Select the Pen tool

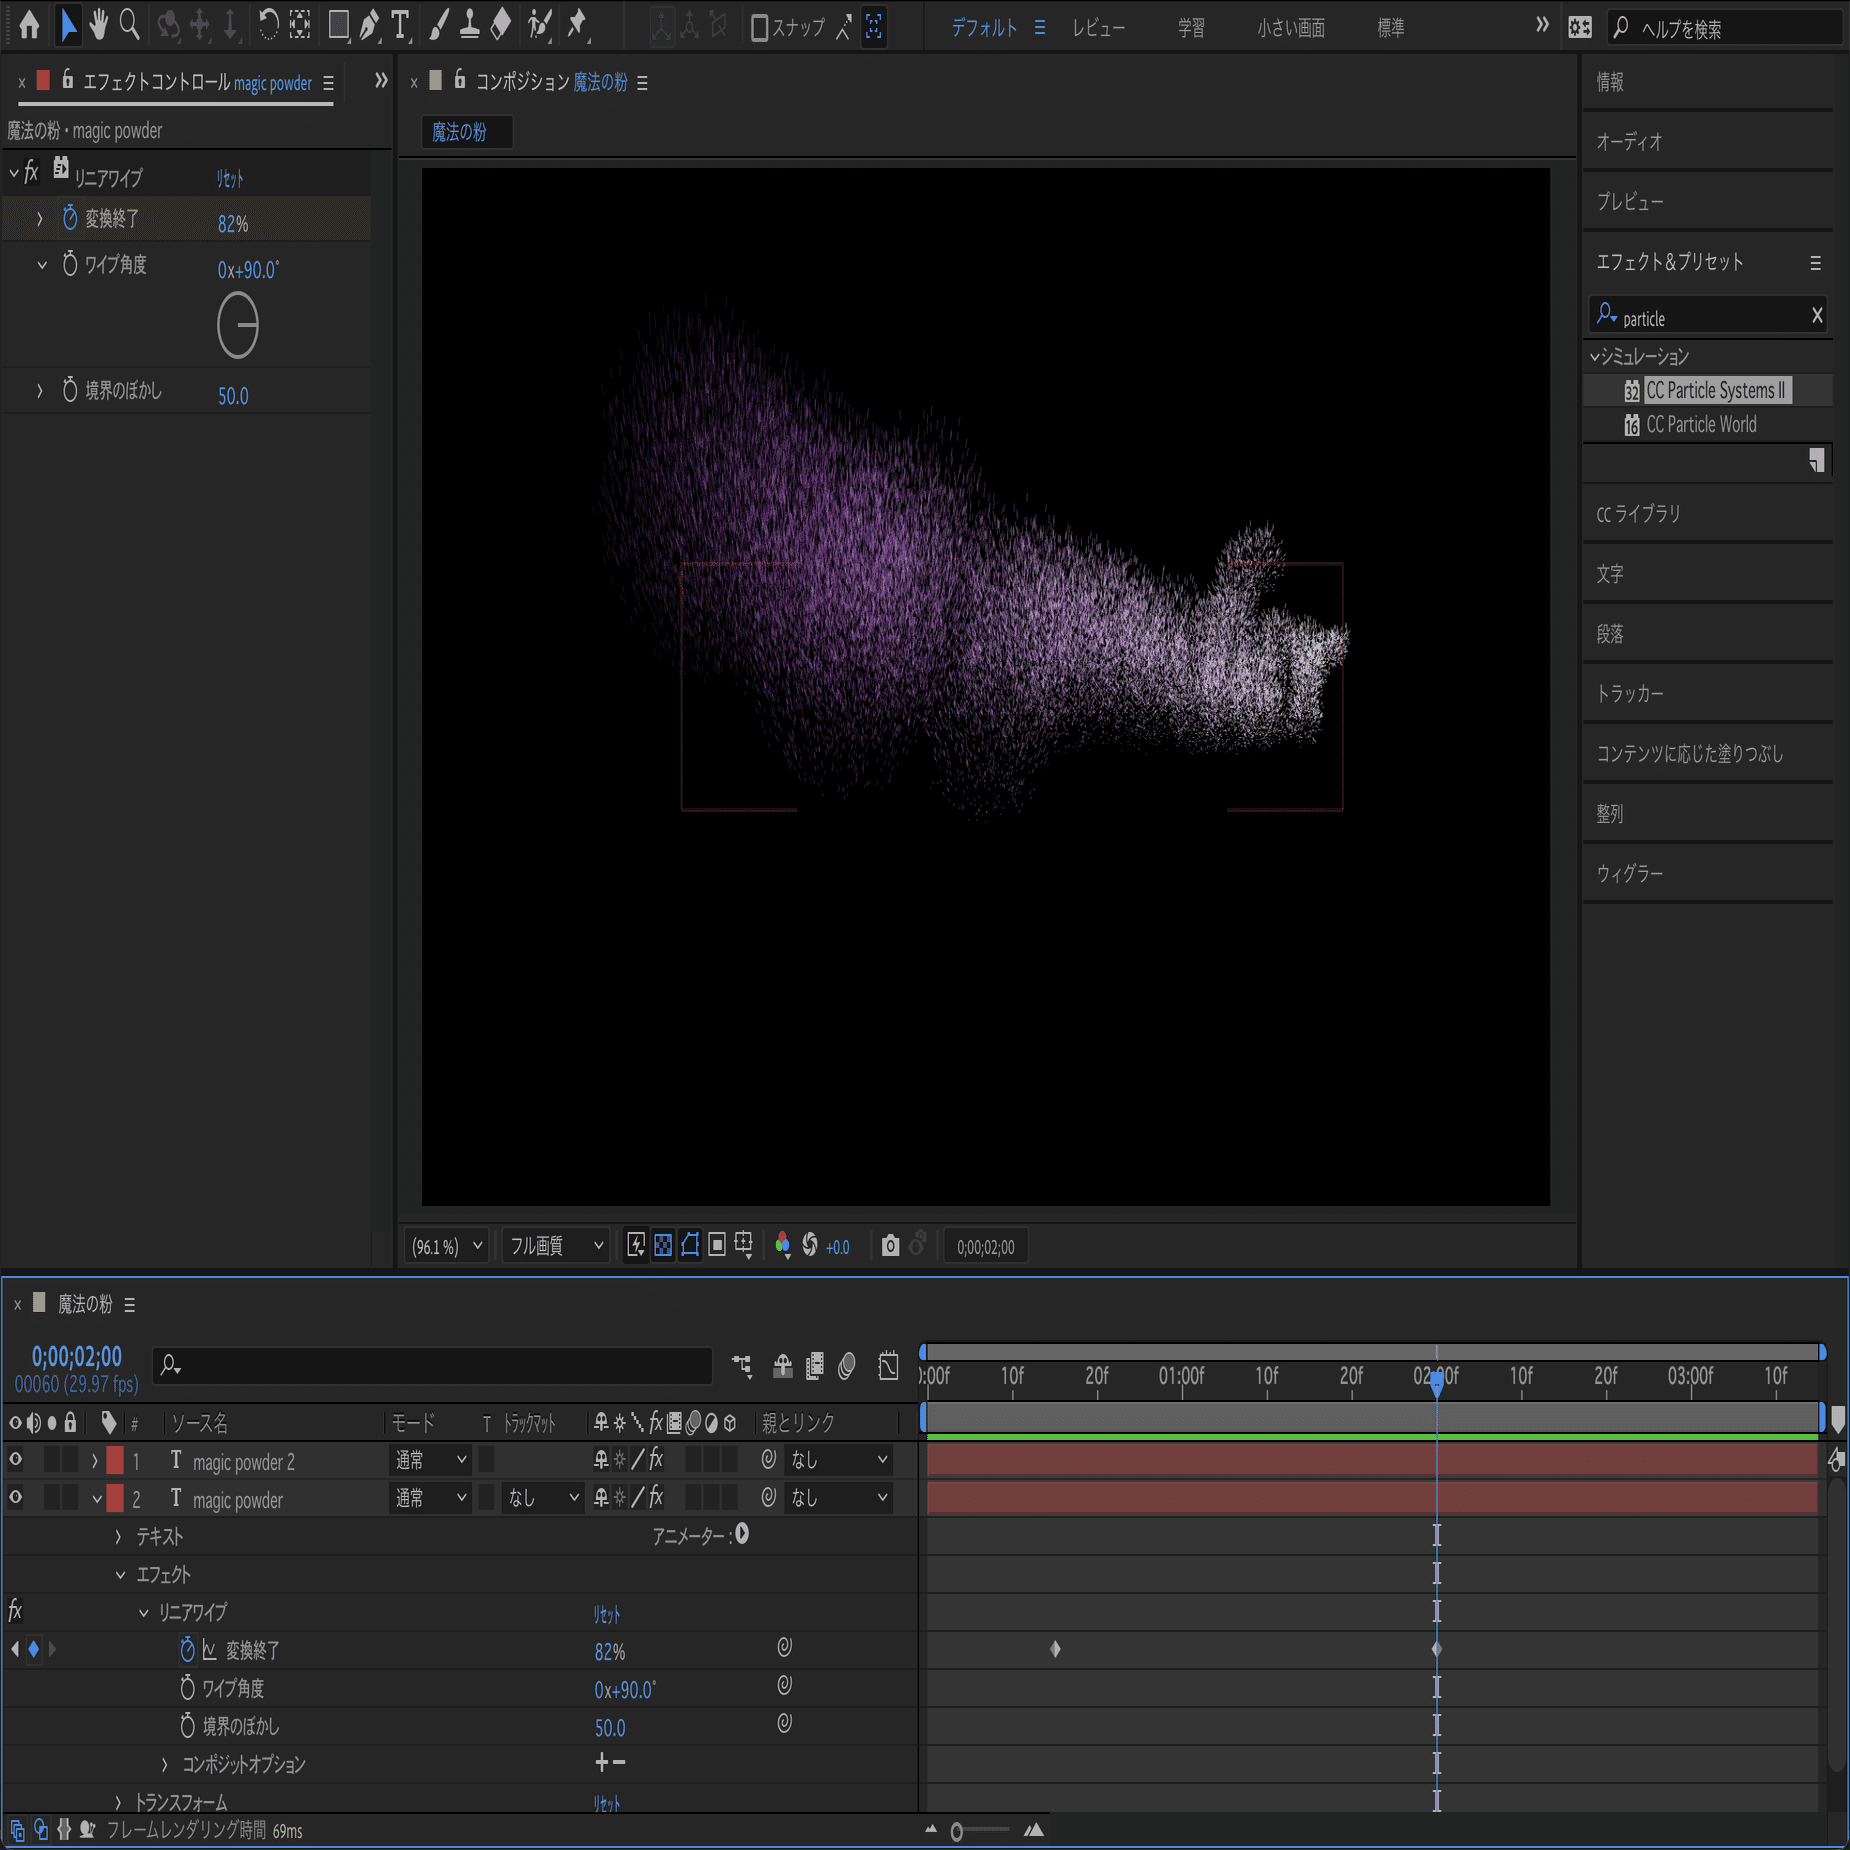click(368, 25)
